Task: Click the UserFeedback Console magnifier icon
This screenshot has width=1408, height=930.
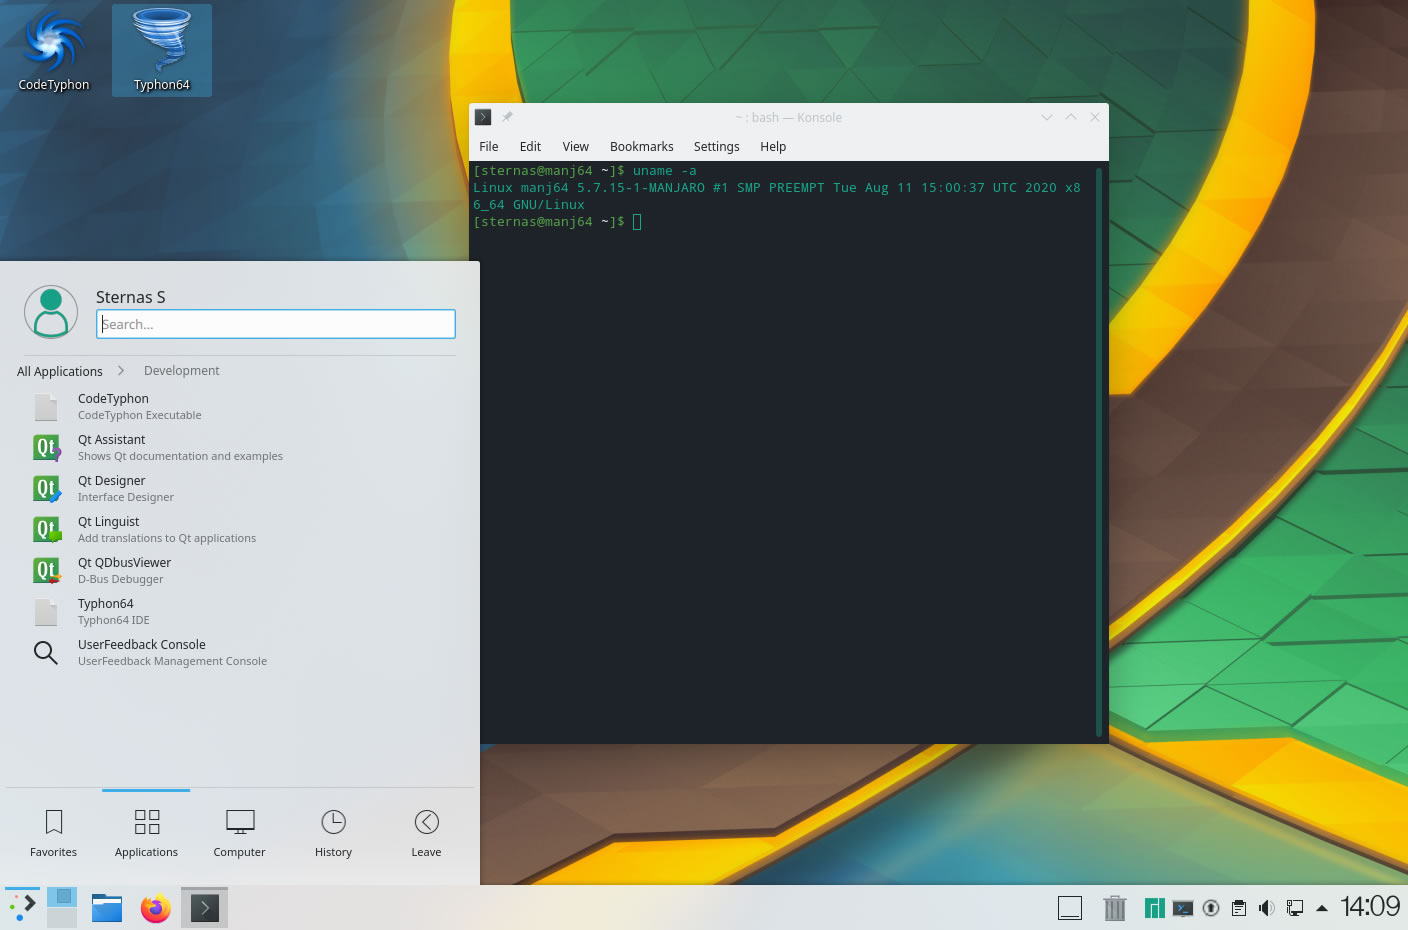Action: [x=46, y=652]
